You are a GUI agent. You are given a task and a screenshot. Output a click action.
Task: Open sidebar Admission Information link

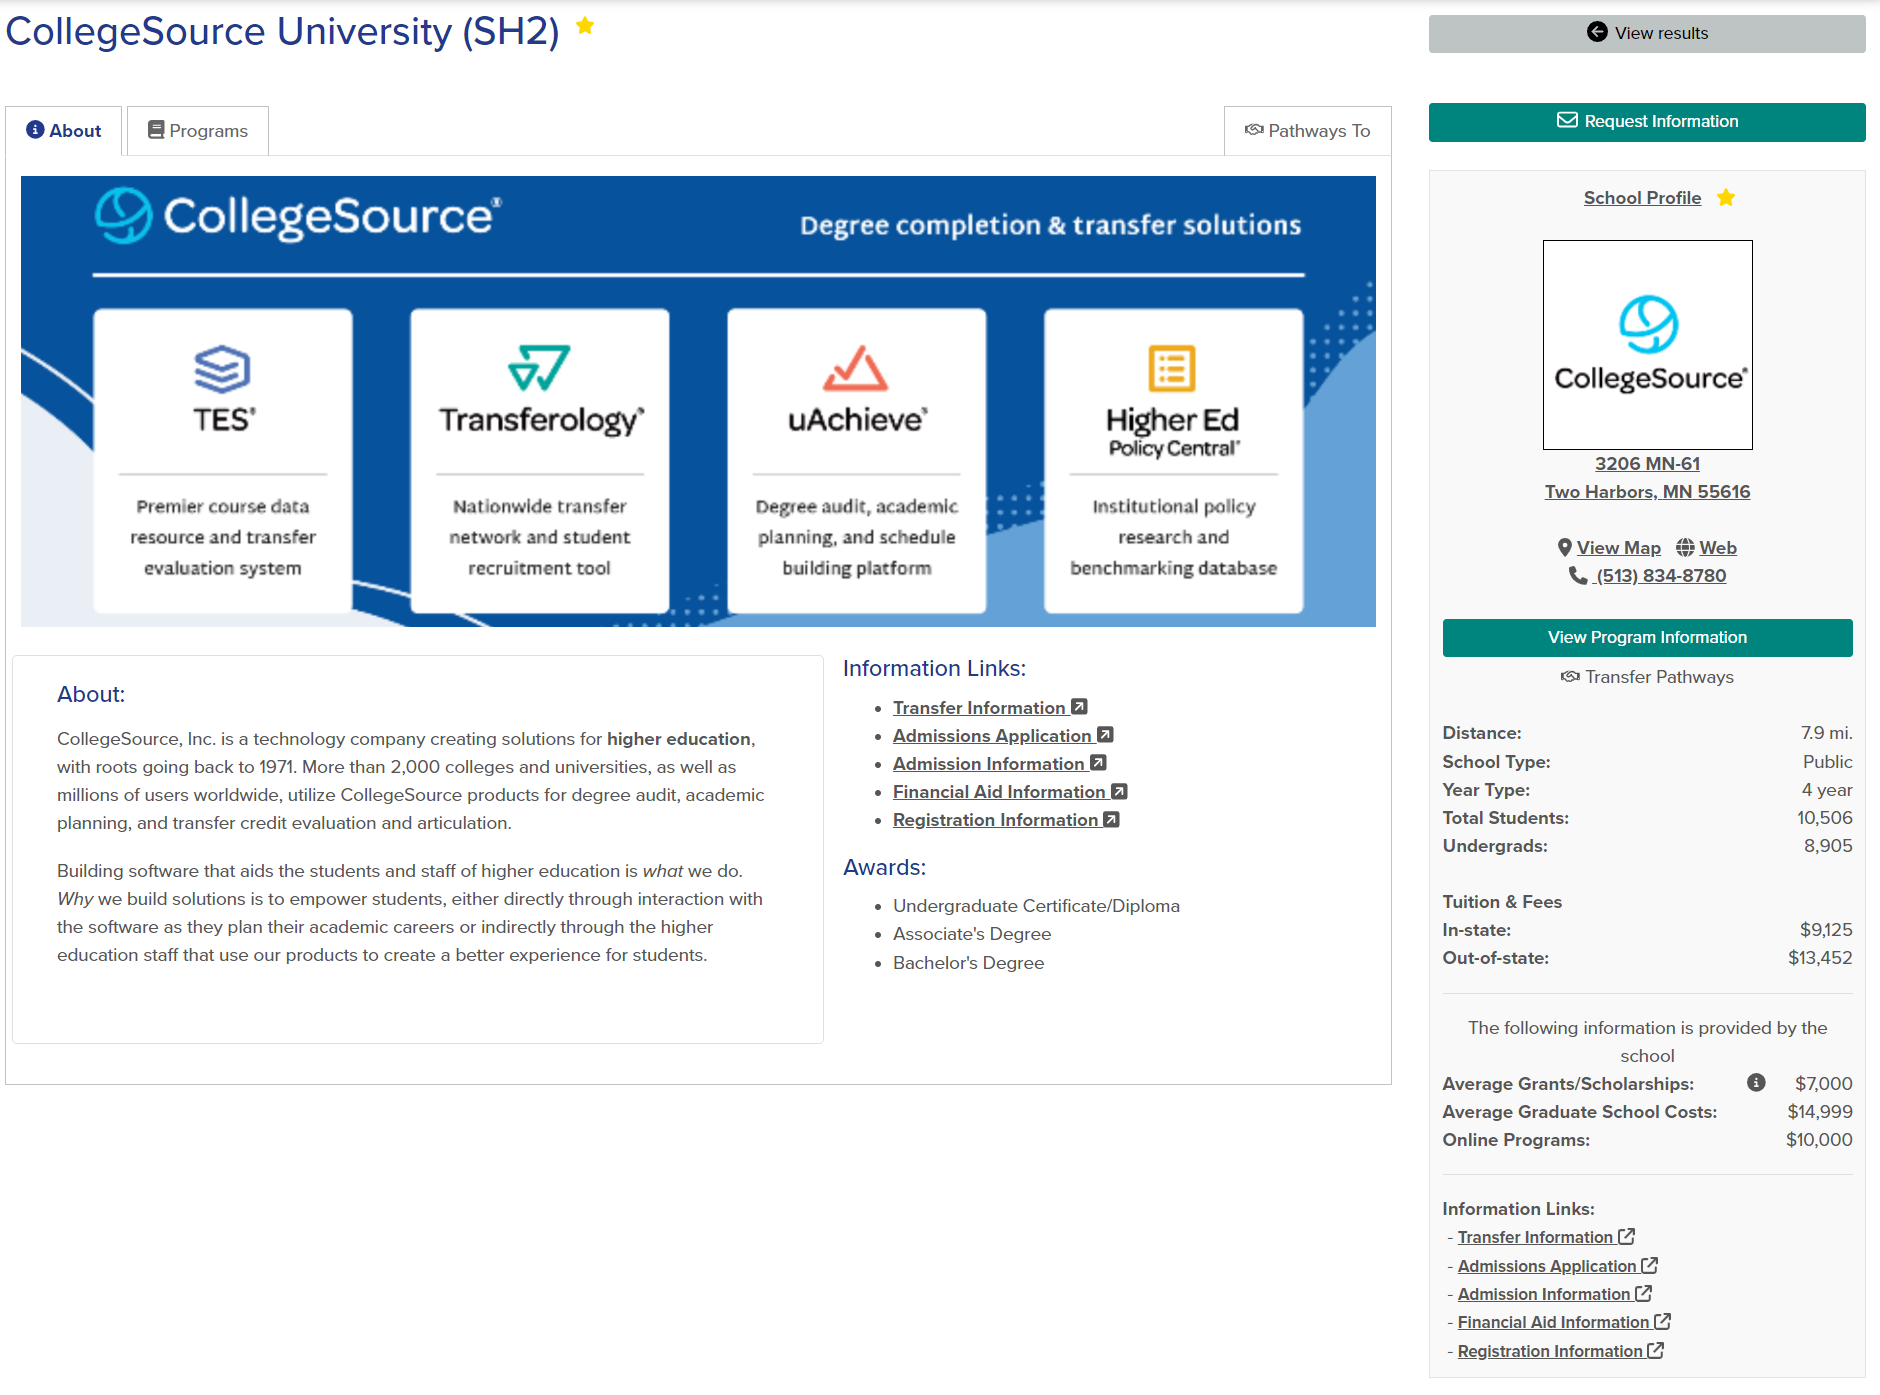click(x=1544, y=1294)
